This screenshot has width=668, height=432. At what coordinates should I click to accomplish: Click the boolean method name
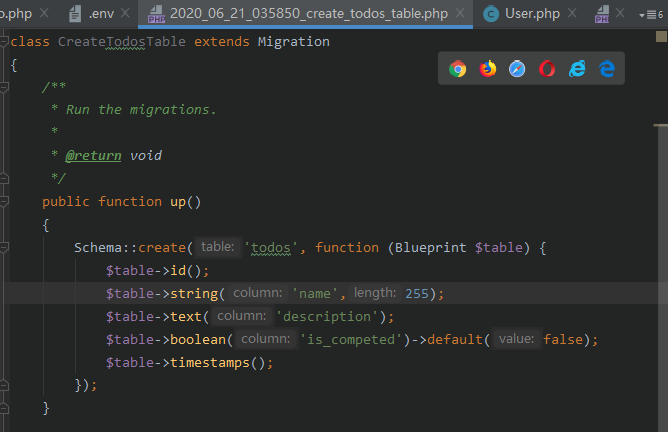coord(198,339)
